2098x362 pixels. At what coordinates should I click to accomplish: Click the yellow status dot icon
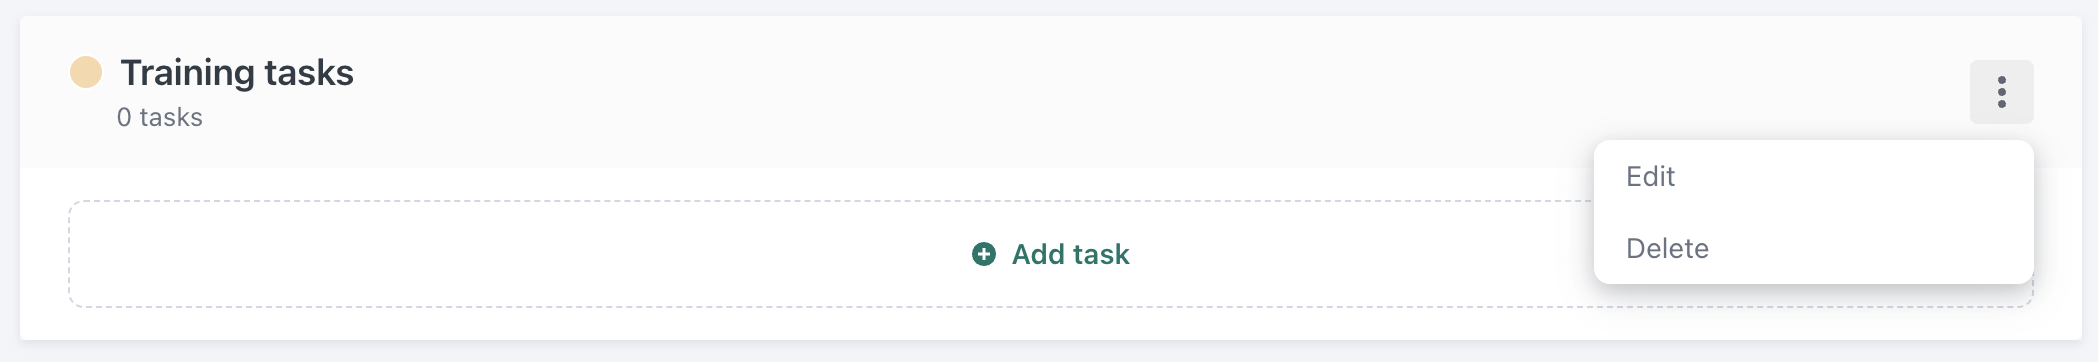point(86,72)
